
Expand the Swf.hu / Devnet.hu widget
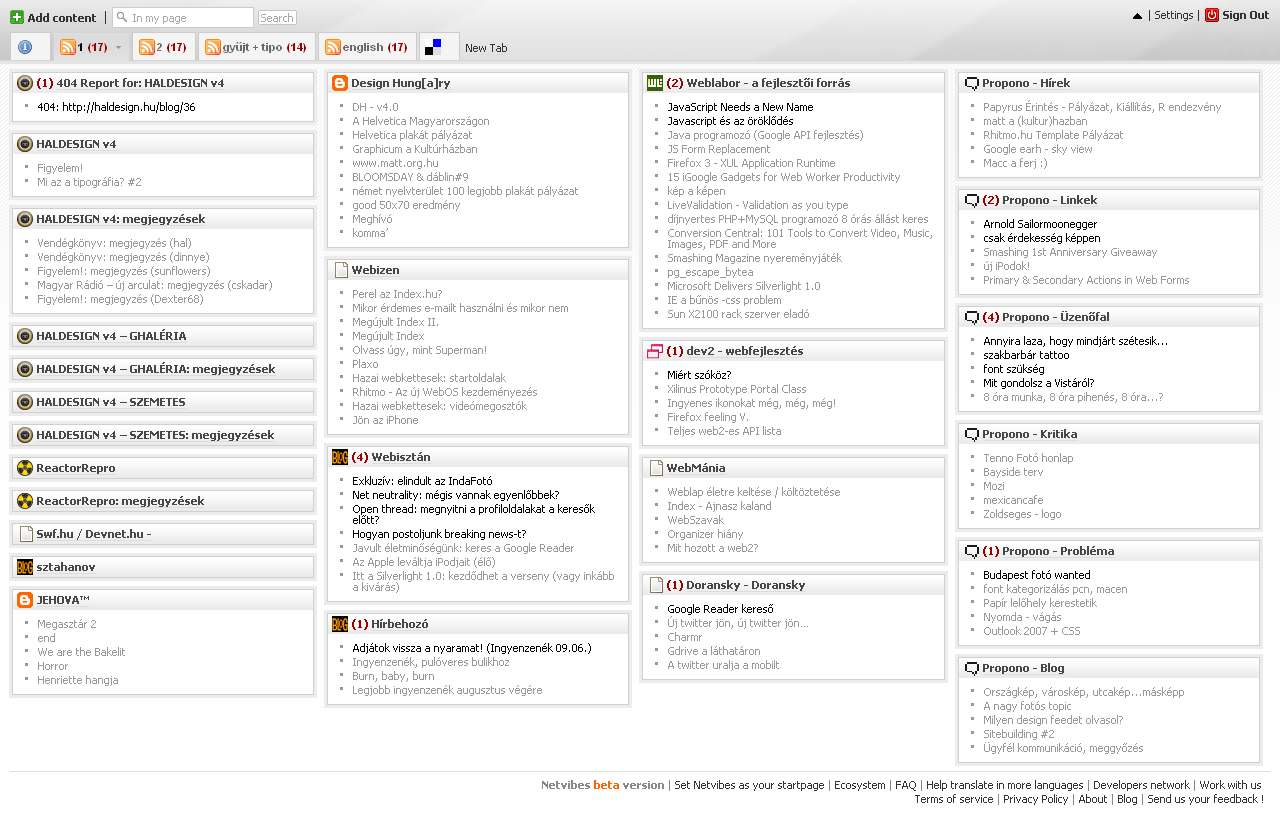[93, 534]
